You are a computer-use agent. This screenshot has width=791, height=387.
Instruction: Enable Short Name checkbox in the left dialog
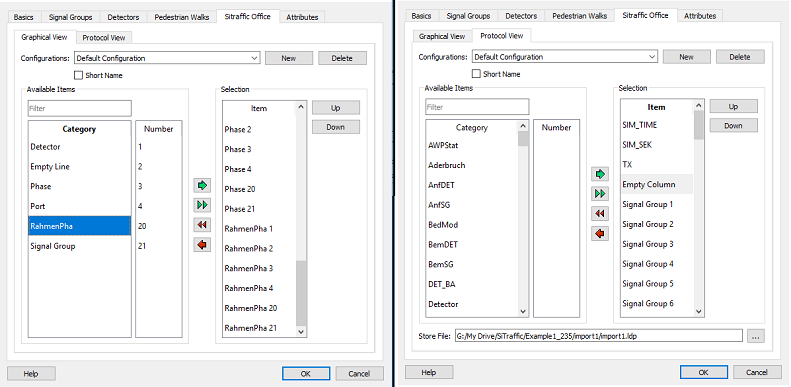[x=79, y=76]
